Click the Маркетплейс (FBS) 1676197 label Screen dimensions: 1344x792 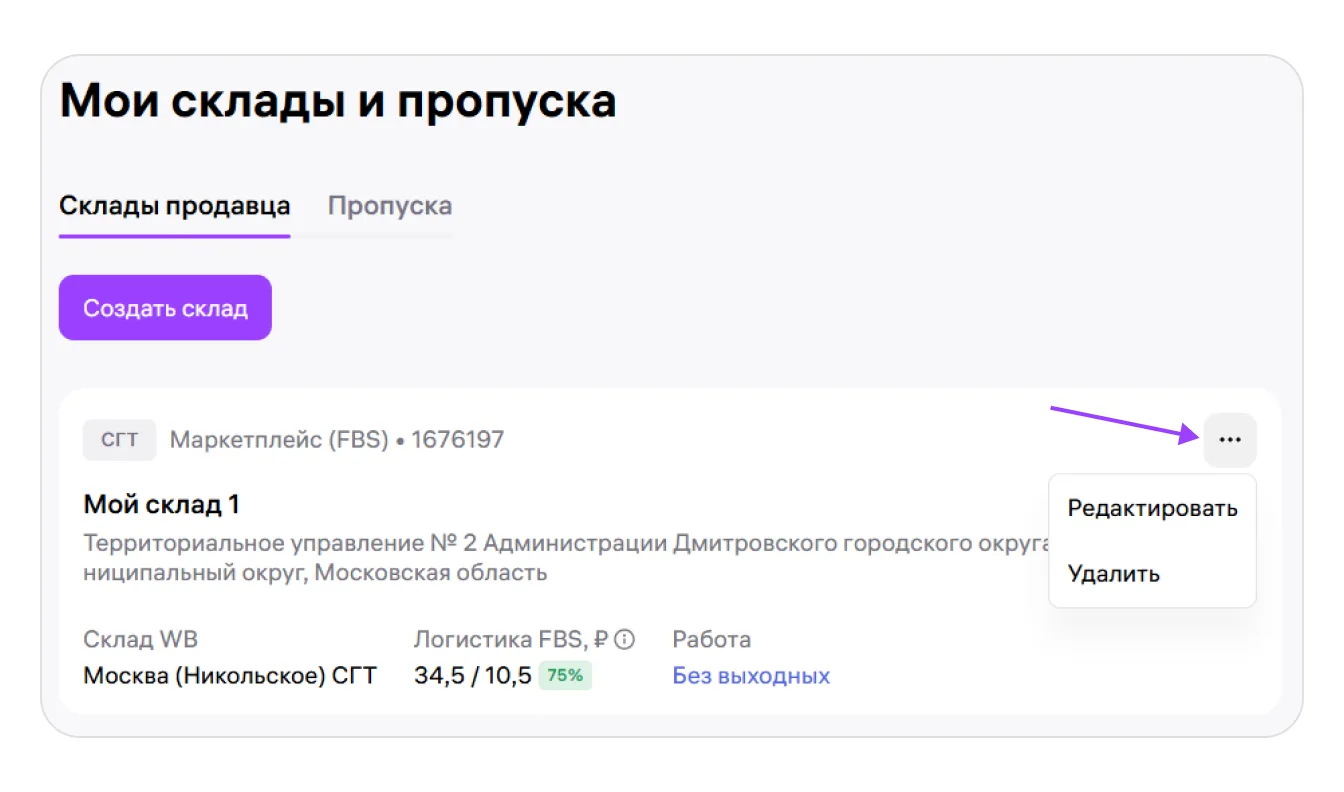click(x=337, y=440)
